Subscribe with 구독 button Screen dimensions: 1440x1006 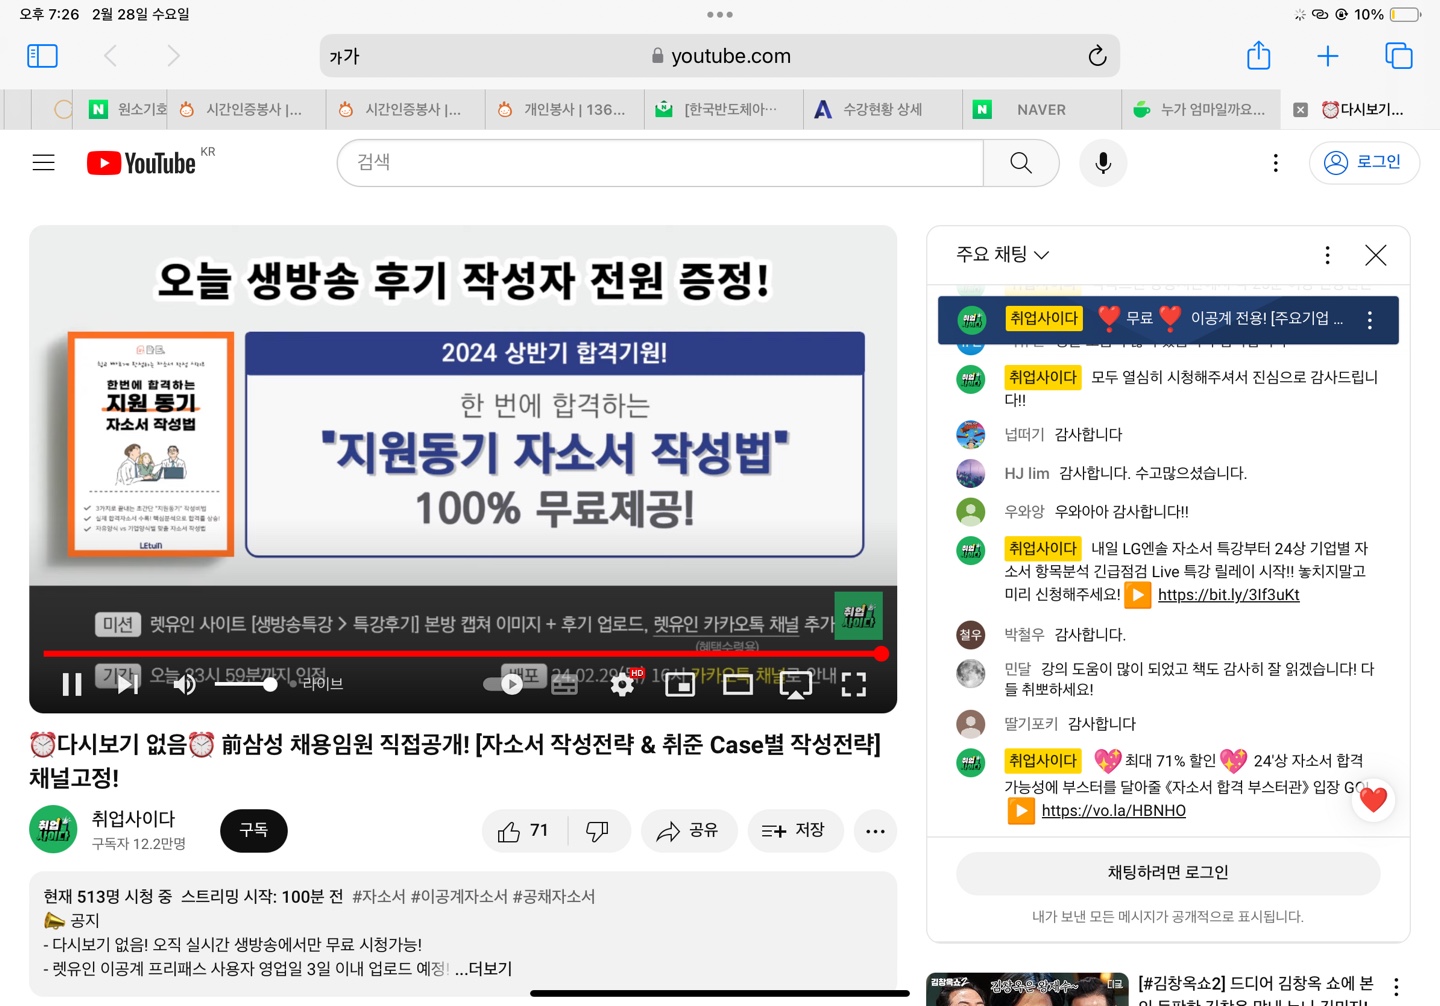(254, 830)
